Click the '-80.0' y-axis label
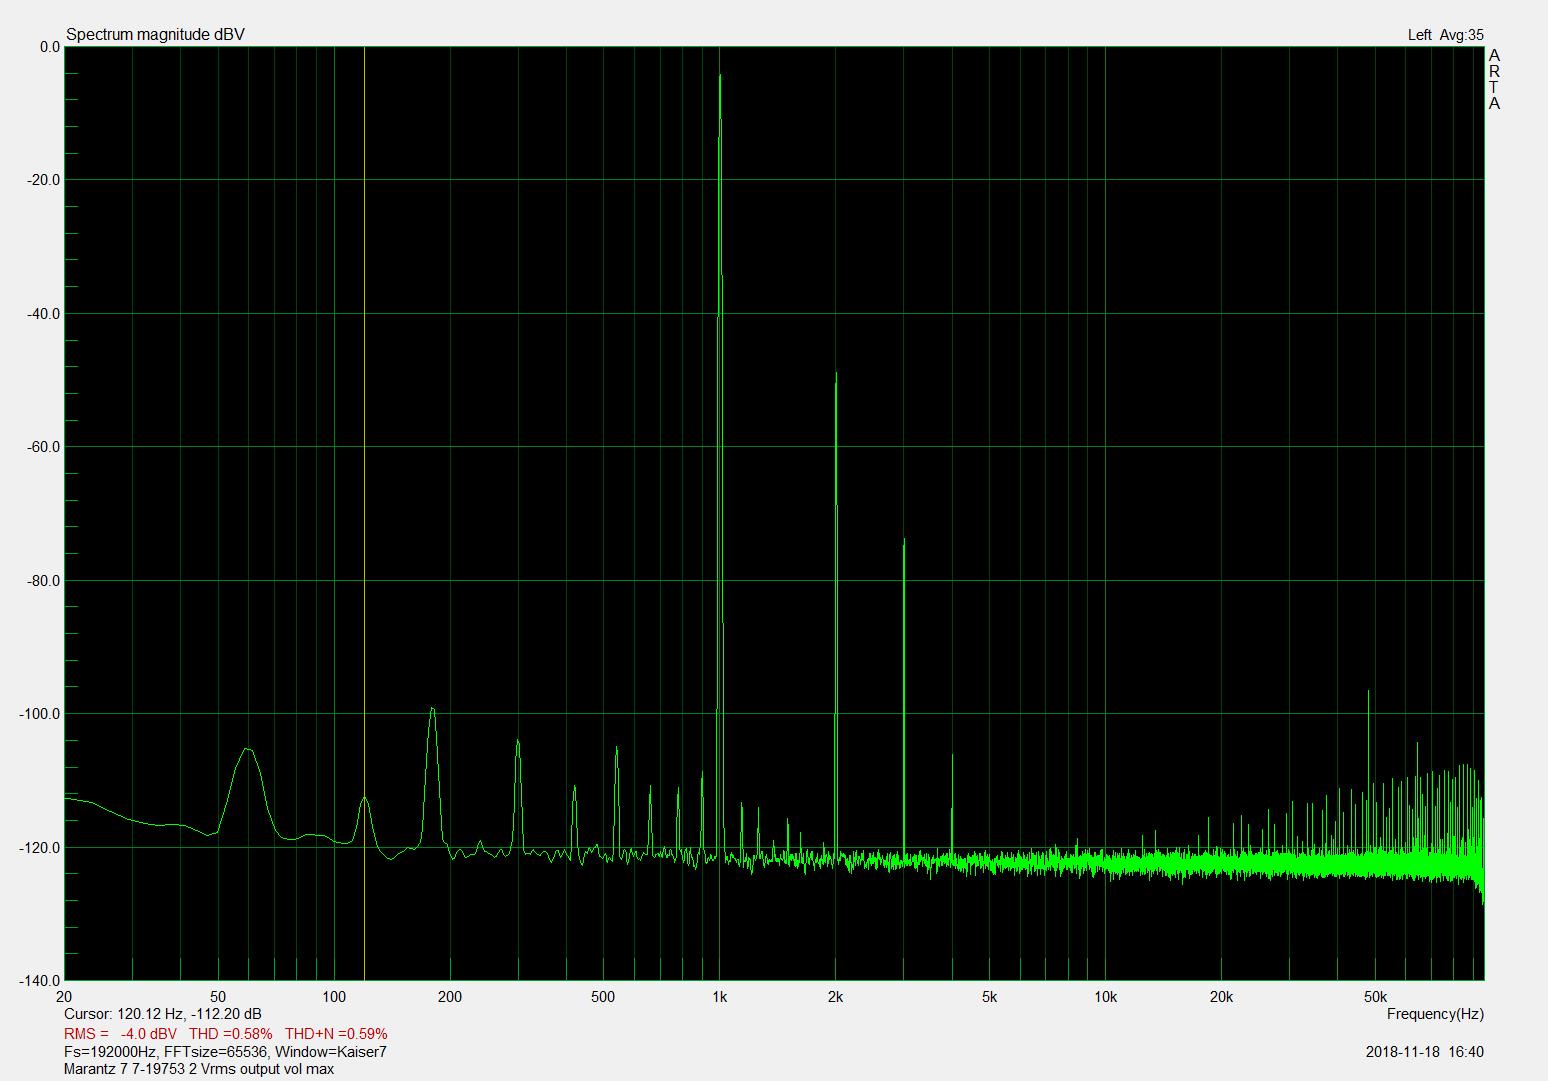The height and width of the screenshot is (1081, 1548). pos(46,581)
